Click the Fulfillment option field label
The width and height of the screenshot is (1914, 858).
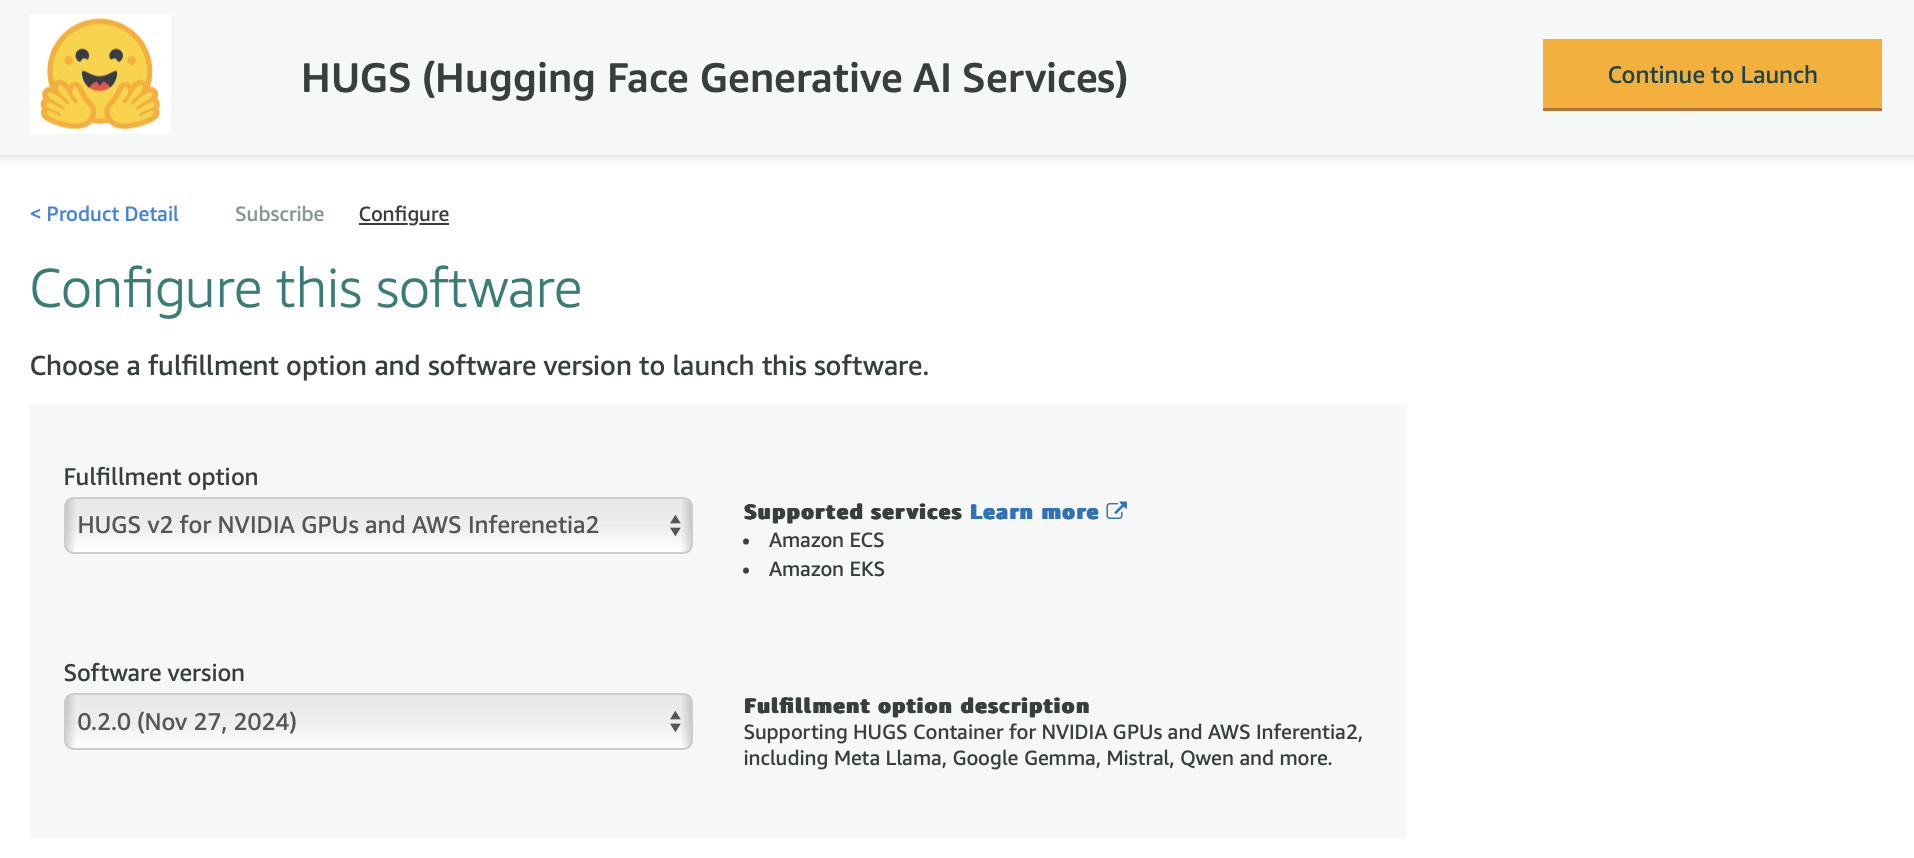point(161,477)
